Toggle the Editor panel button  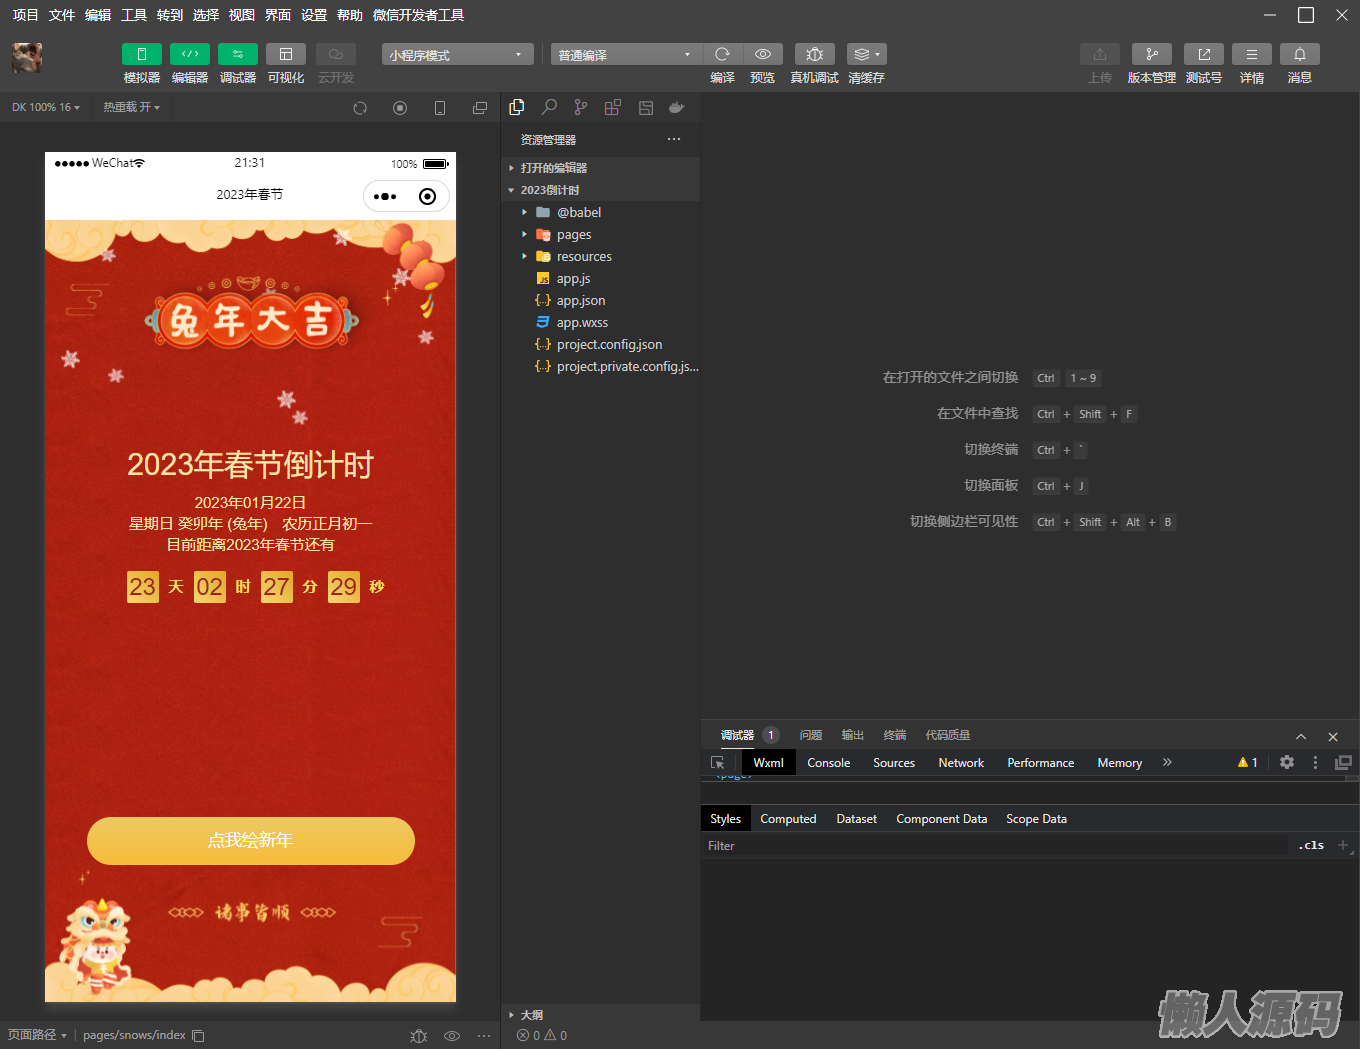(189, 54)
